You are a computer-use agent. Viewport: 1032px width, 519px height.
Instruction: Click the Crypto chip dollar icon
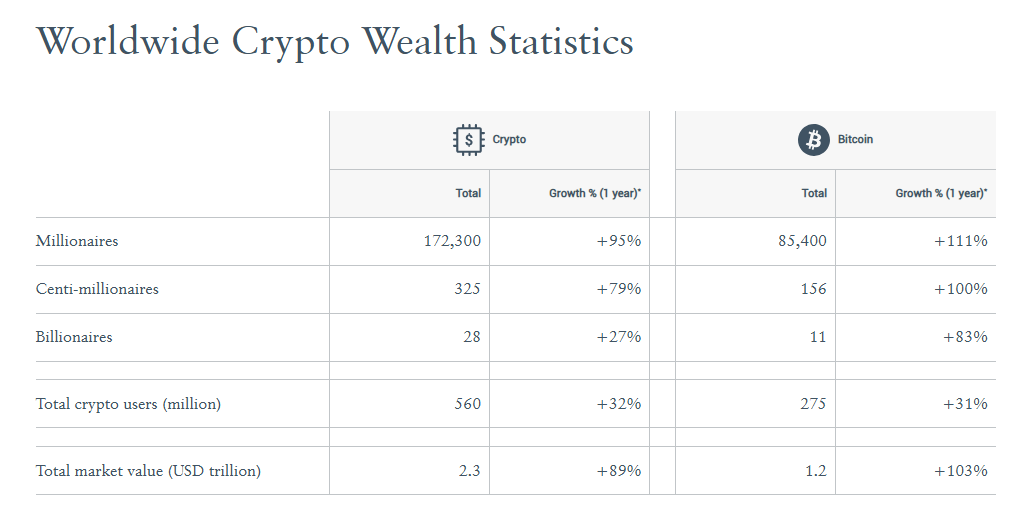pos(468,140)
